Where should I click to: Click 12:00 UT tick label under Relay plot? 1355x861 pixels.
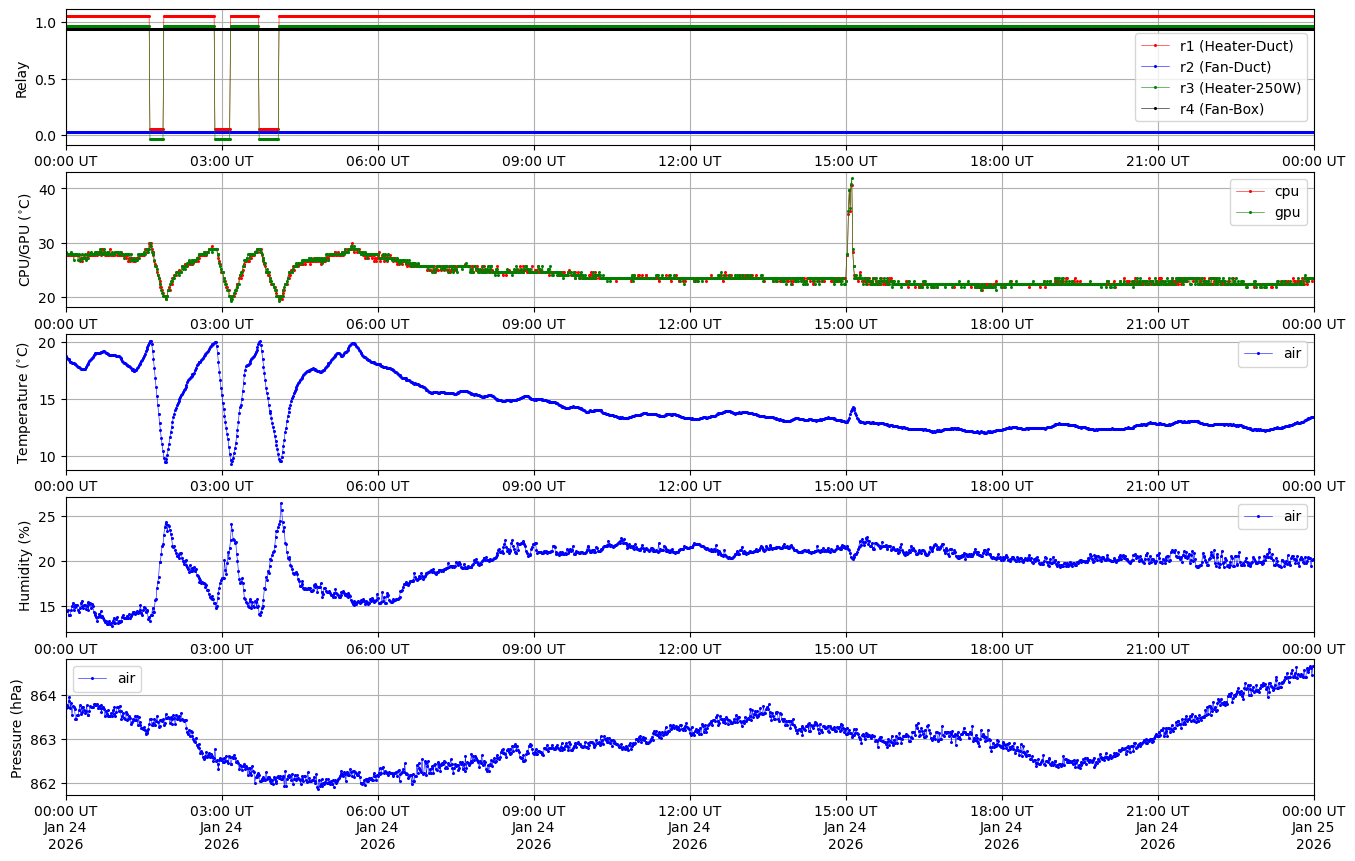click(689, 161)
